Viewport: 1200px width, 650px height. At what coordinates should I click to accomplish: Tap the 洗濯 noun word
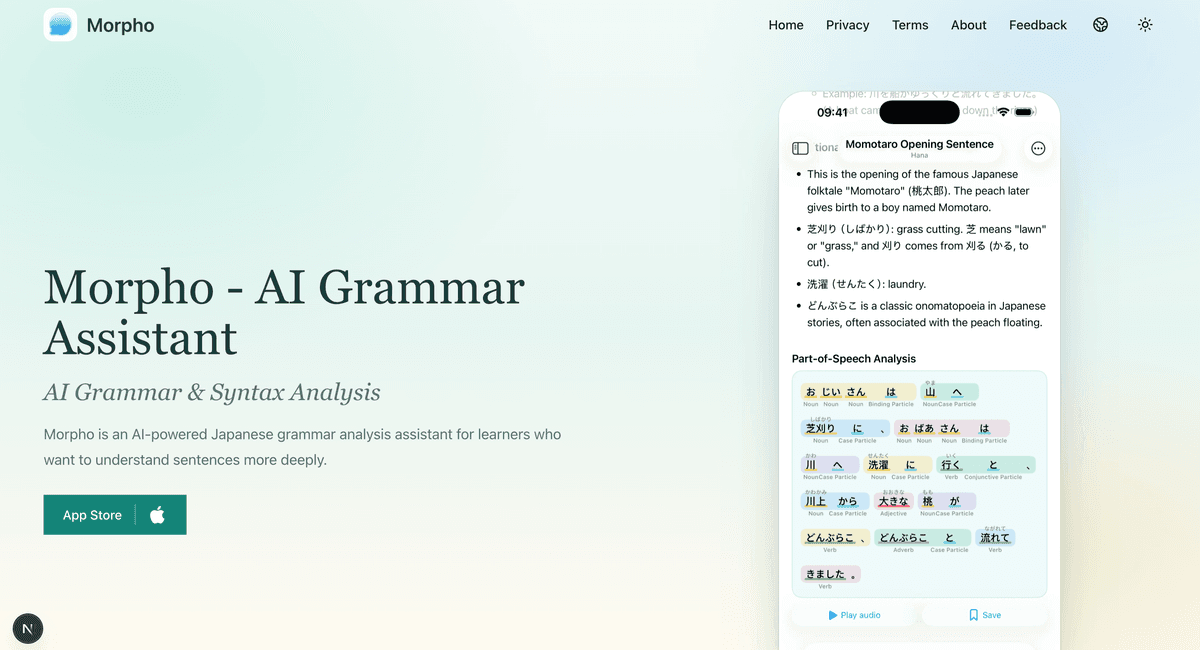tap(878, 465)
